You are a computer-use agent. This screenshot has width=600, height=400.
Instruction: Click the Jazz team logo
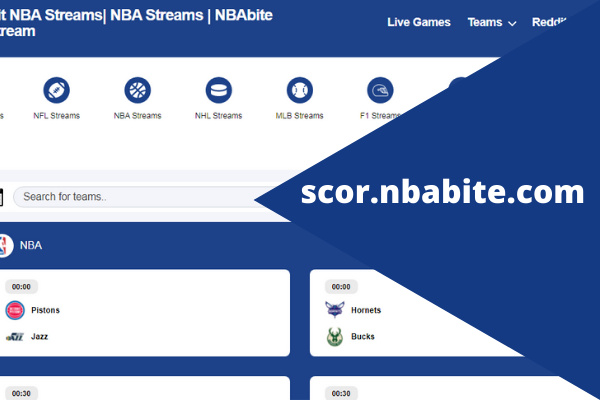[15, 337]
